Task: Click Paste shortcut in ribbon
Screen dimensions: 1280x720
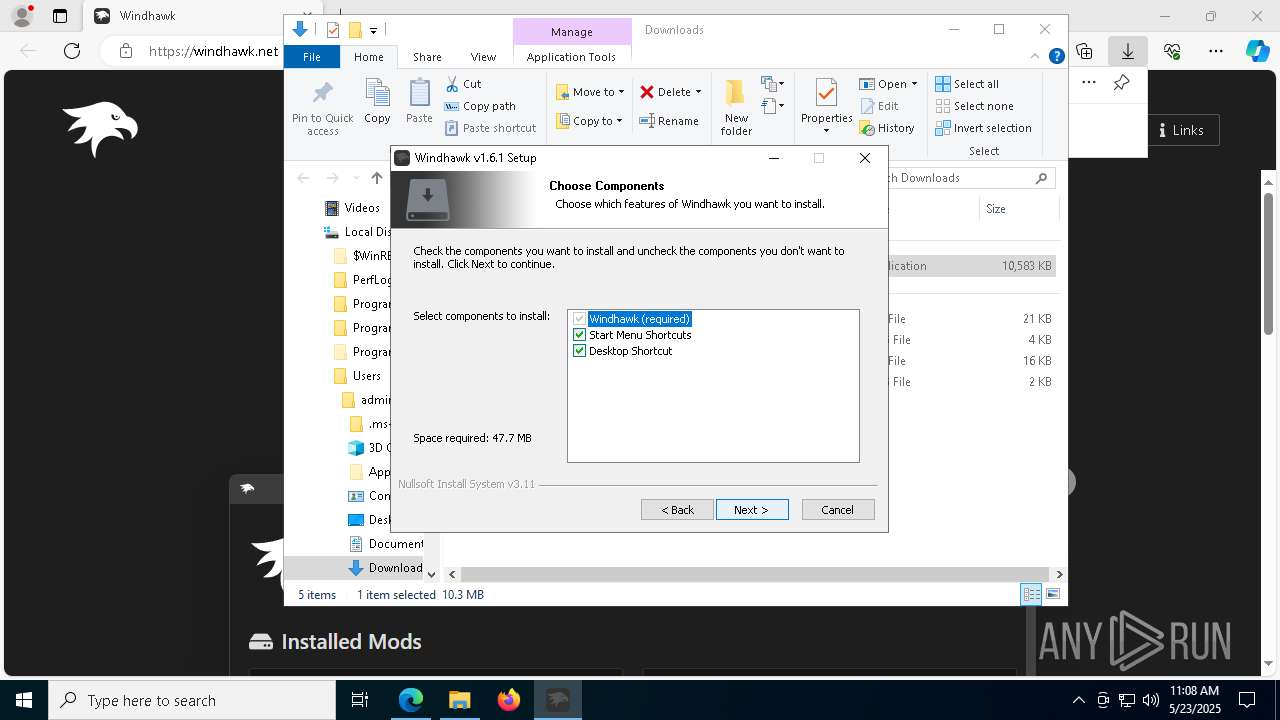Action: coord(490,128)
